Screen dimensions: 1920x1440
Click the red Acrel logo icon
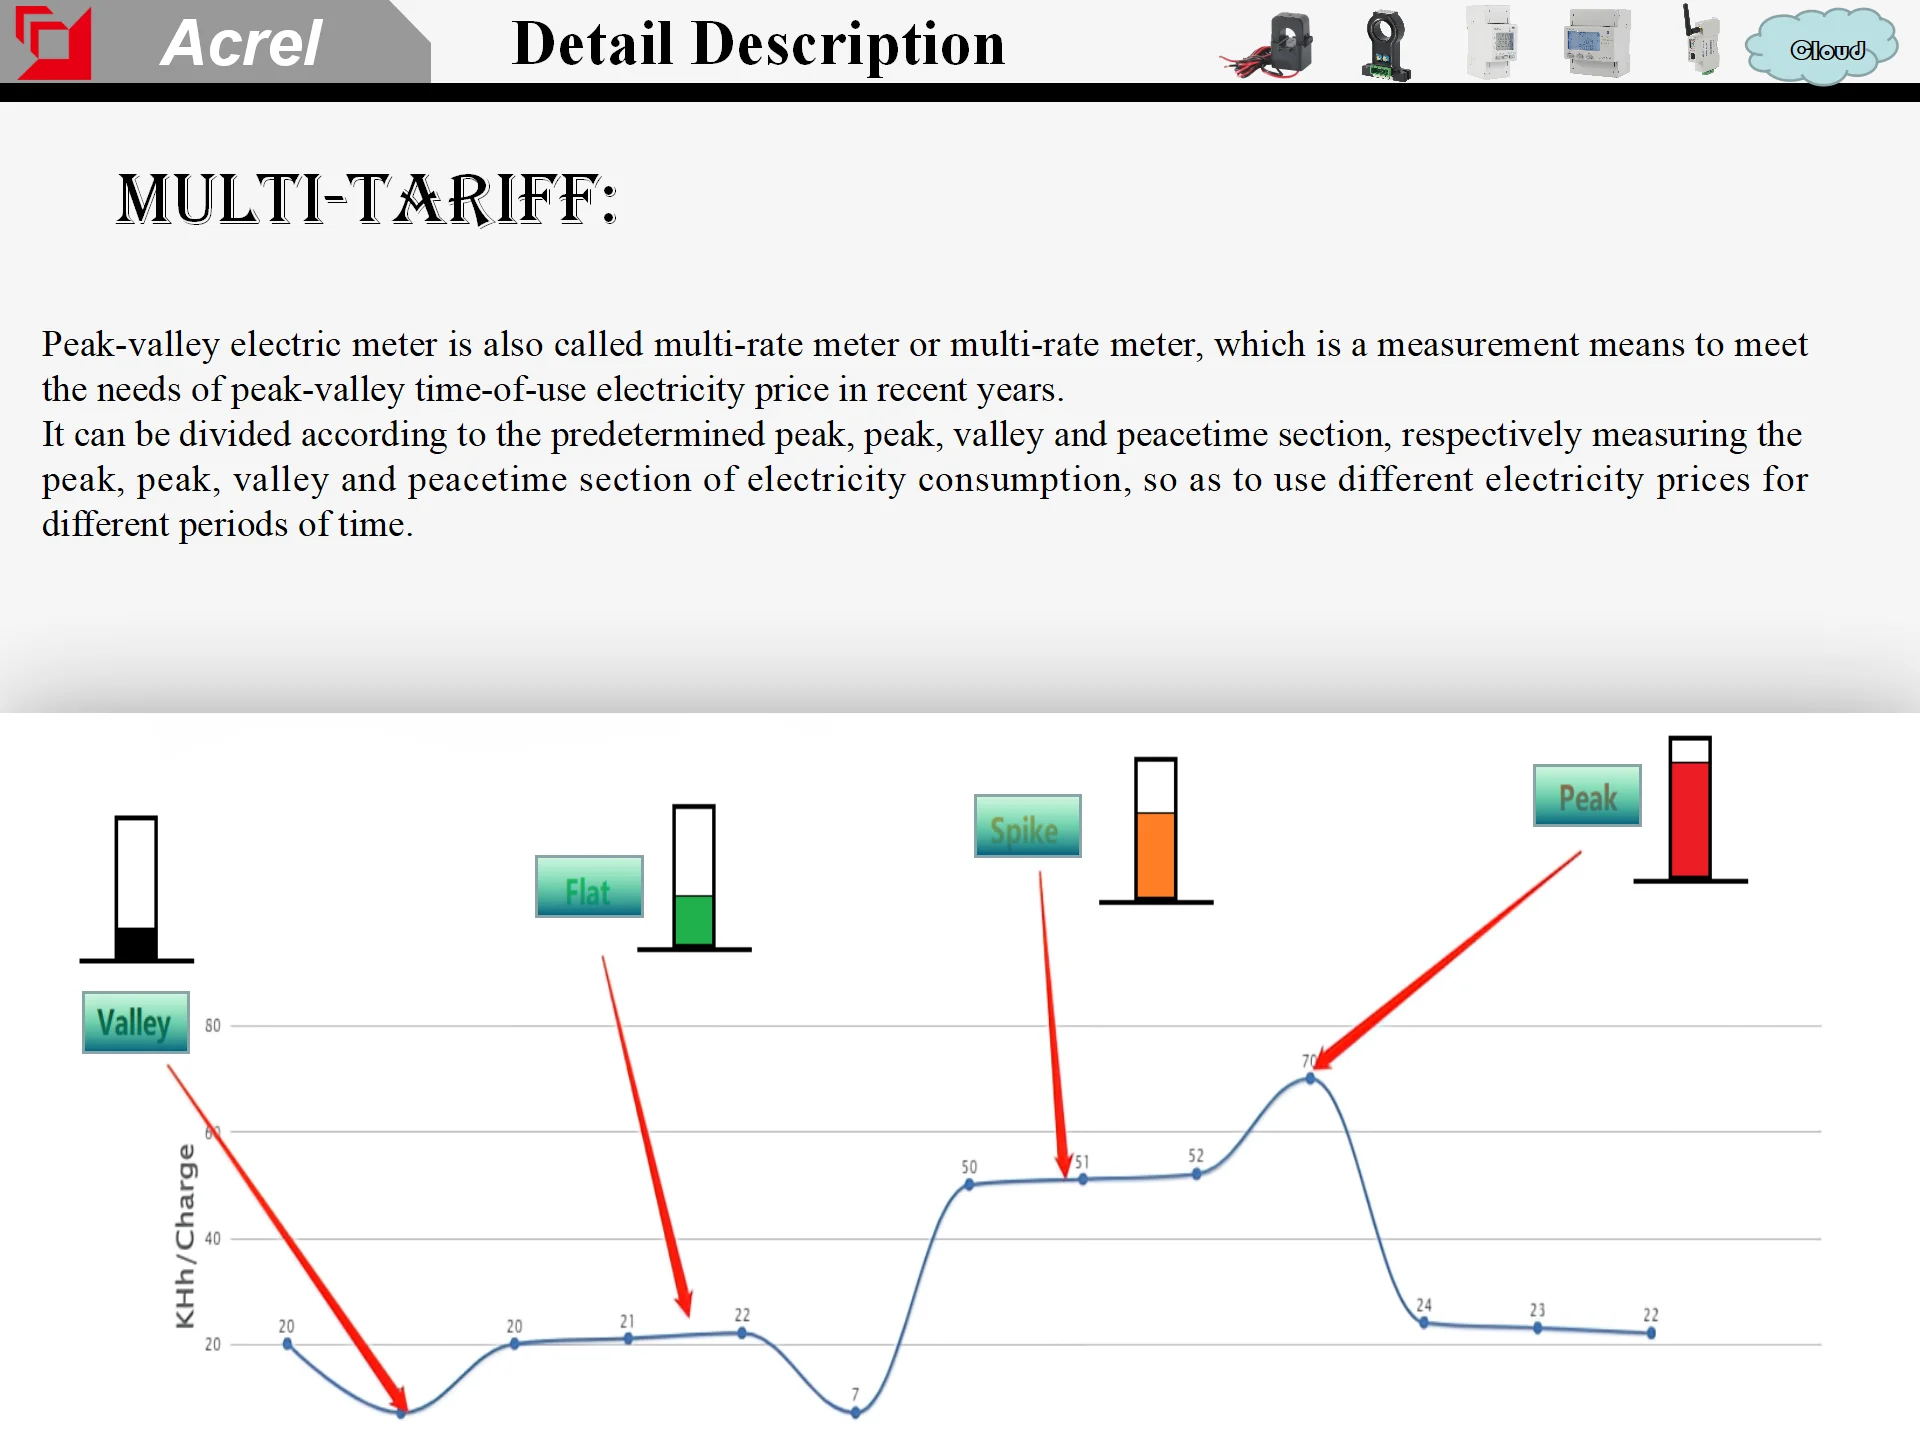coord(53,42)
